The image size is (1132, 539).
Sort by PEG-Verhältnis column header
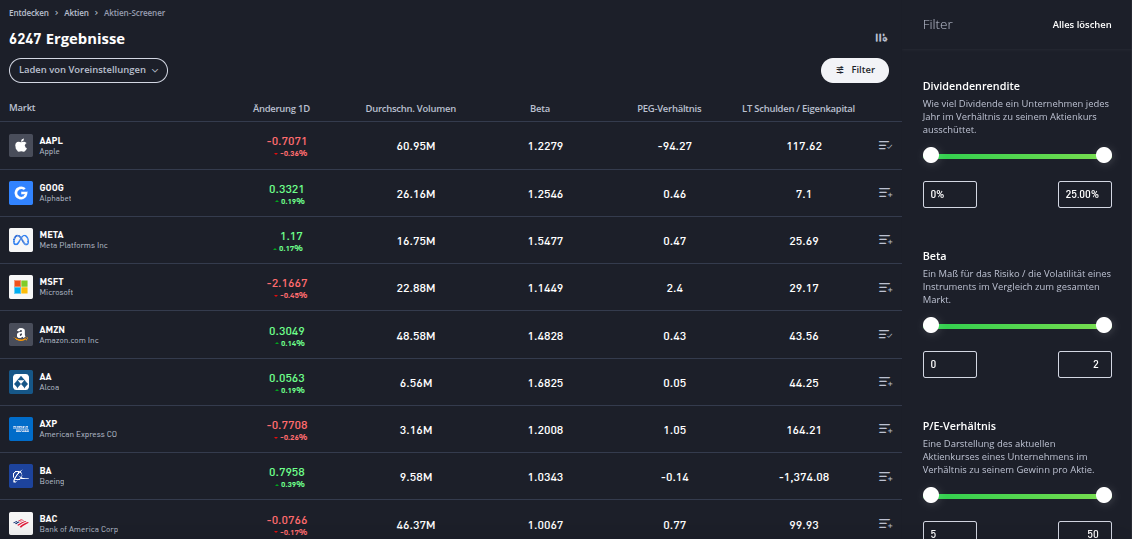[x=669, y=109]
